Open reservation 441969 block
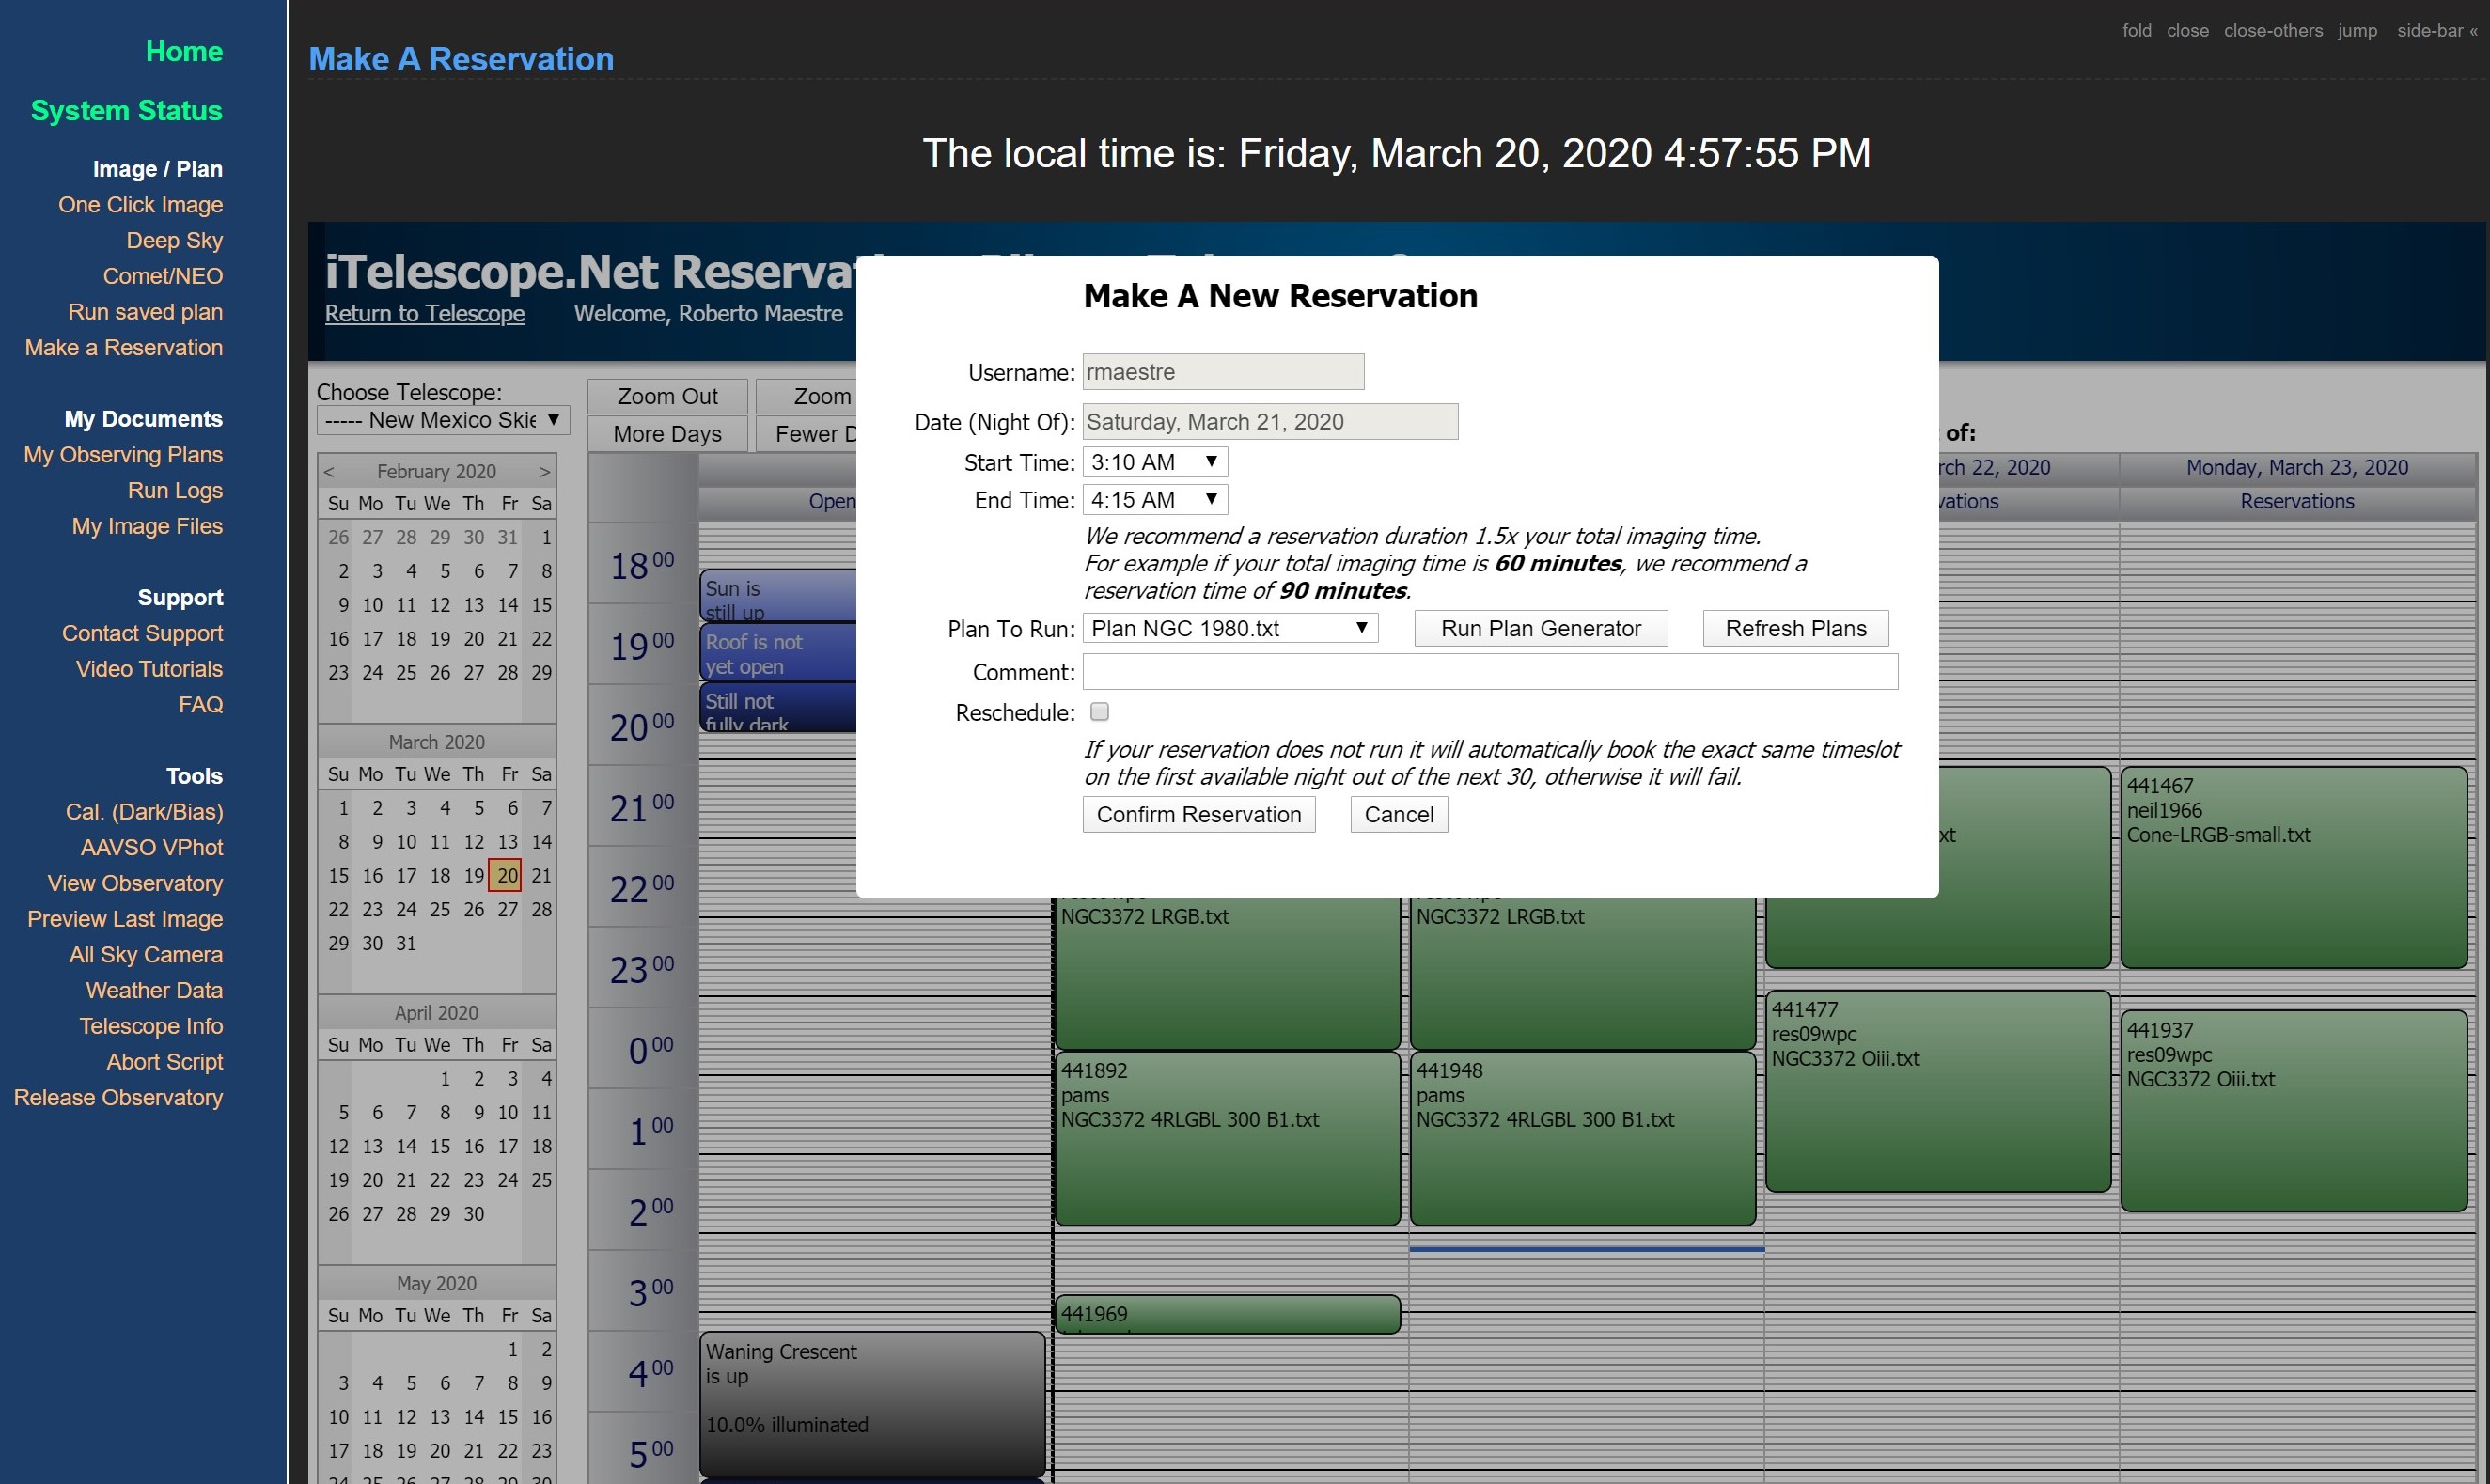The width and height of the screenshot is (2490, 1484). coord(1227,1314)
